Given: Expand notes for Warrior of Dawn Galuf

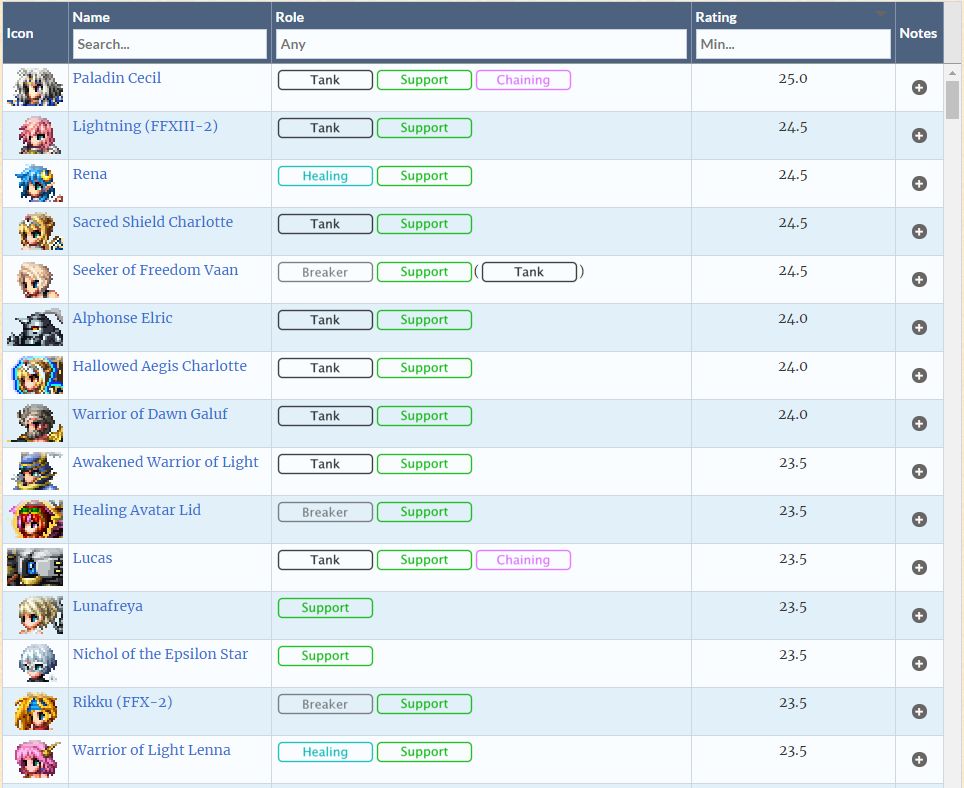Looking at the screenshot, I should pyautogui.click(x=919, y=423).
